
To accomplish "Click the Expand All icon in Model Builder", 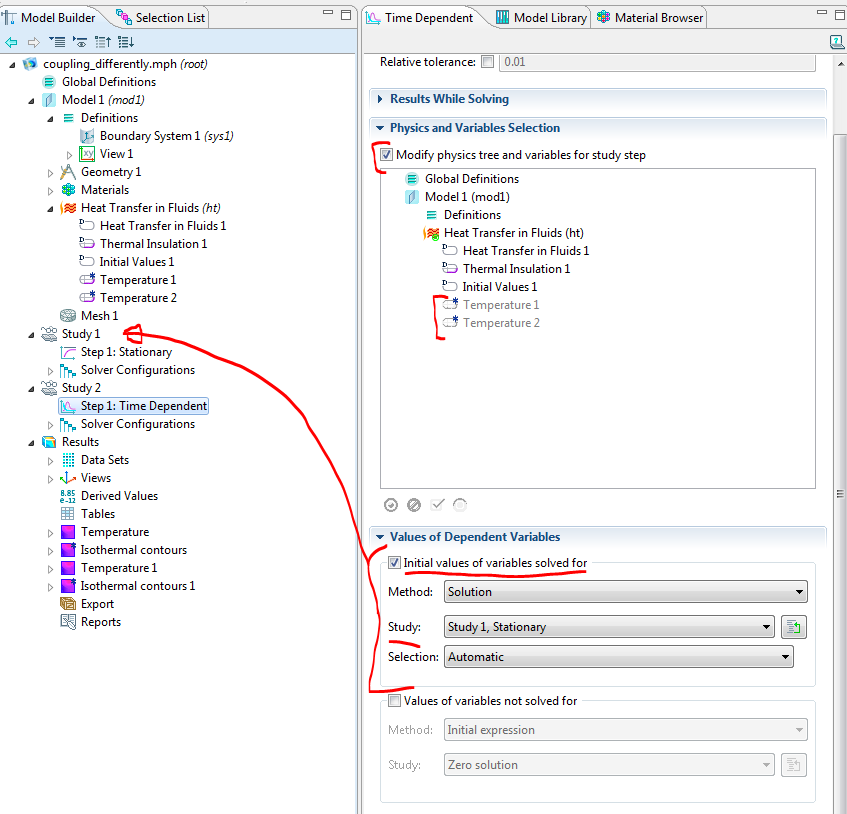I will pyautogui.click(x=126, y=42).
